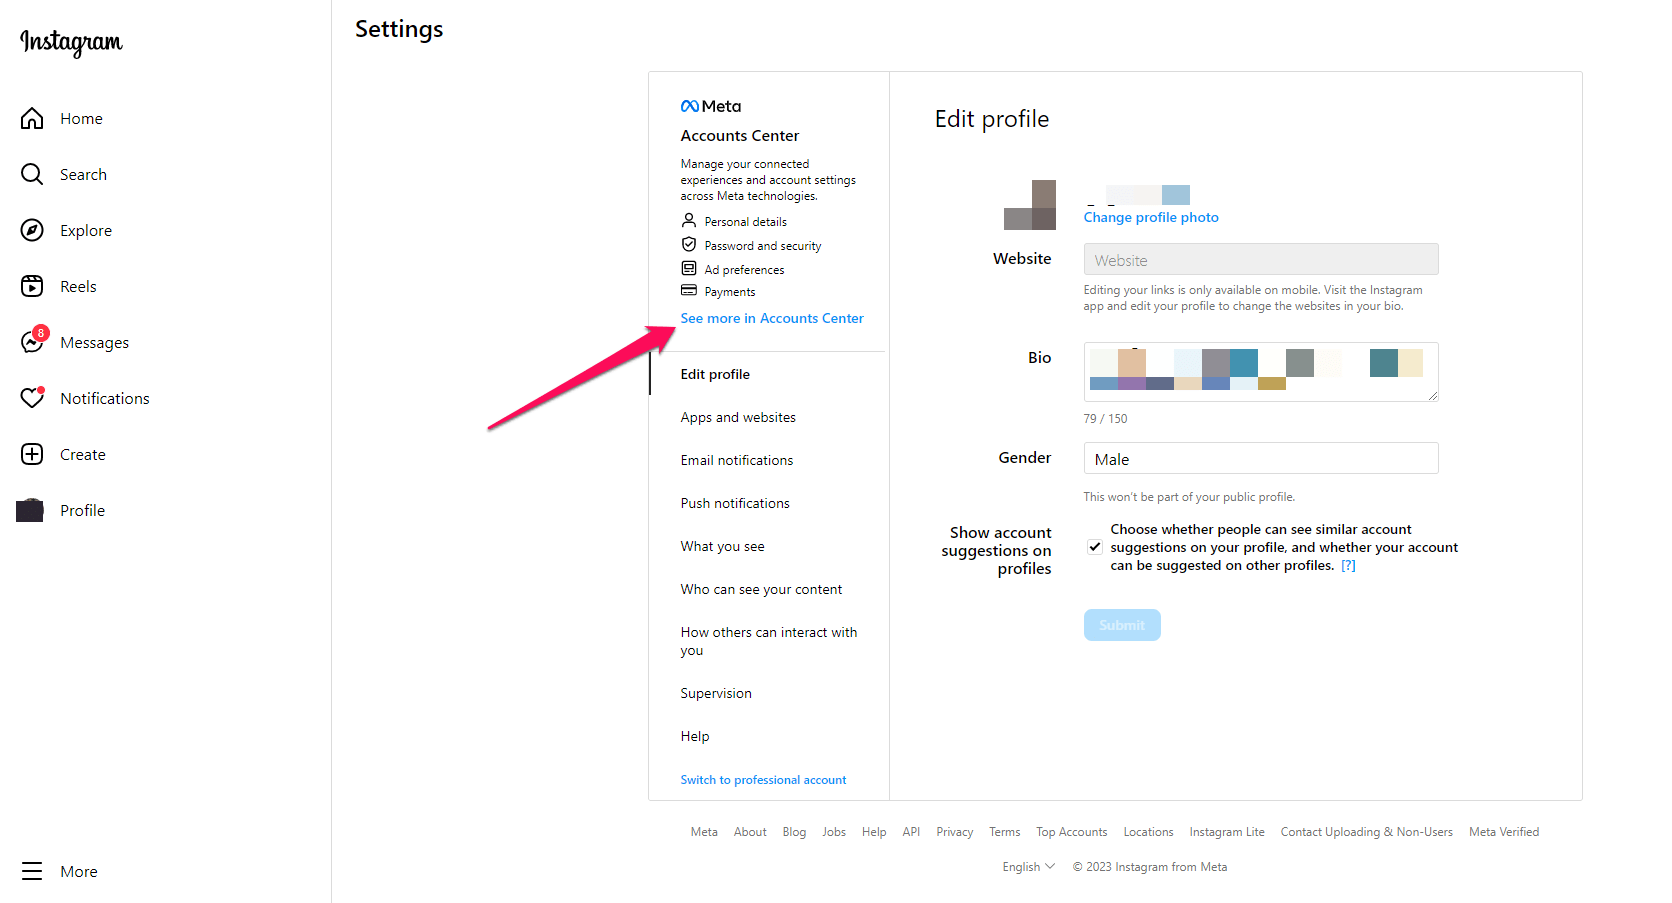1672x903 pixels.
Task: Click the profile photo thumbnail
Action: (1030, 205)
